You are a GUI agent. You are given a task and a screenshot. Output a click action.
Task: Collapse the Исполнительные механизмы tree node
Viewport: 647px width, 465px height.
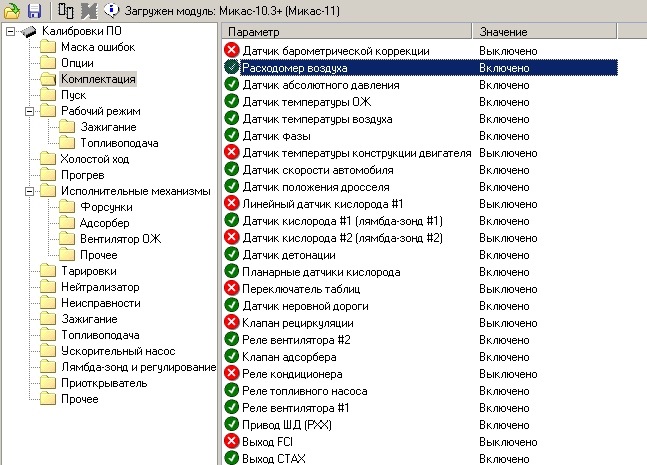(x=29, y=191)
